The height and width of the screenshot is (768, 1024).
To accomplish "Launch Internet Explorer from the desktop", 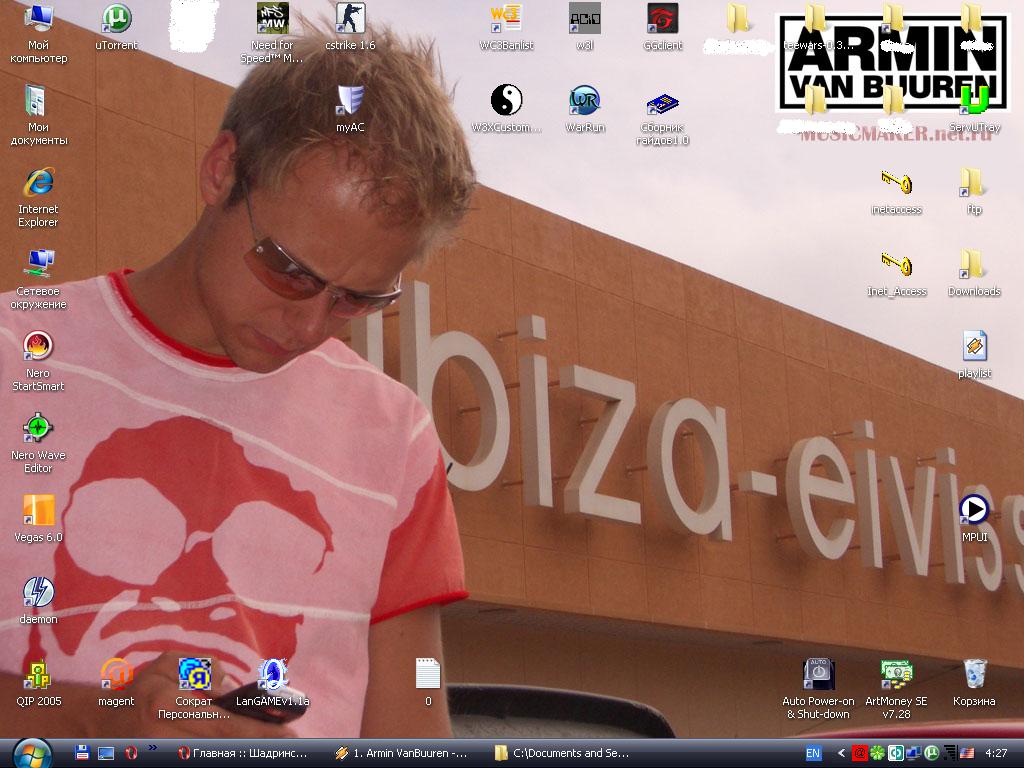I will [38, 198].
